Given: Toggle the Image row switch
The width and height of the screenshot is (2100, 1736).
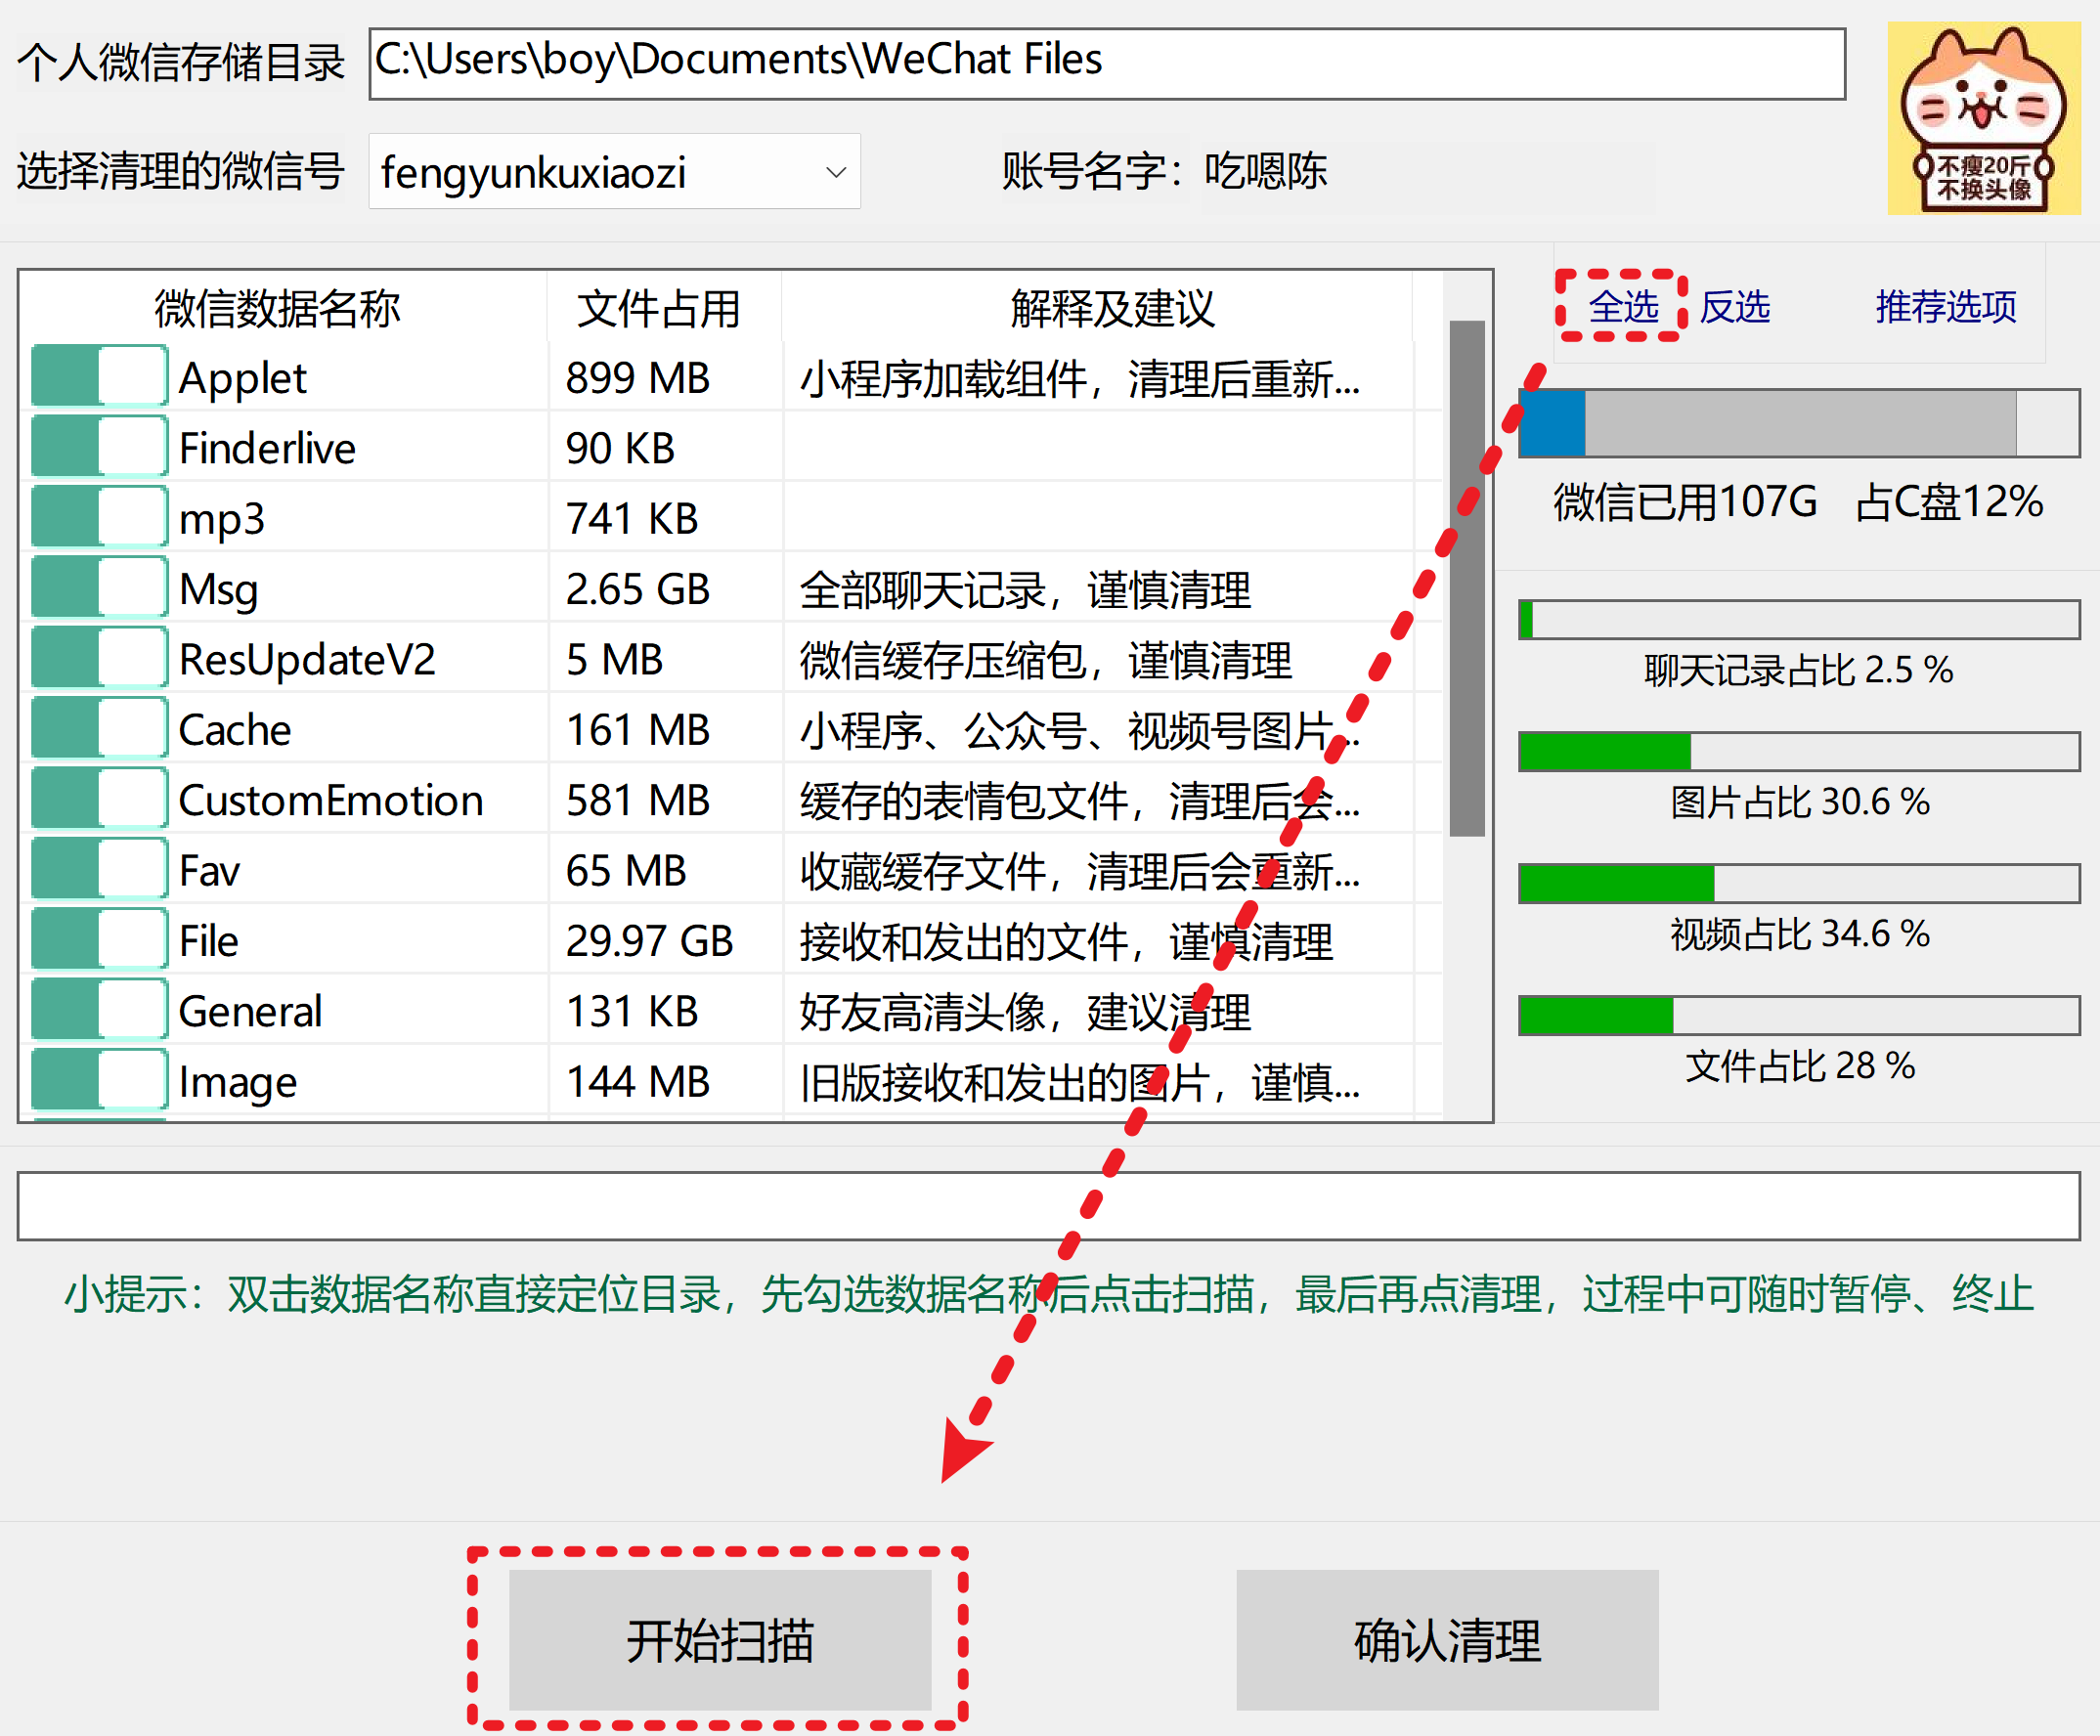Looking at the screenshot, I should 99,1080.
